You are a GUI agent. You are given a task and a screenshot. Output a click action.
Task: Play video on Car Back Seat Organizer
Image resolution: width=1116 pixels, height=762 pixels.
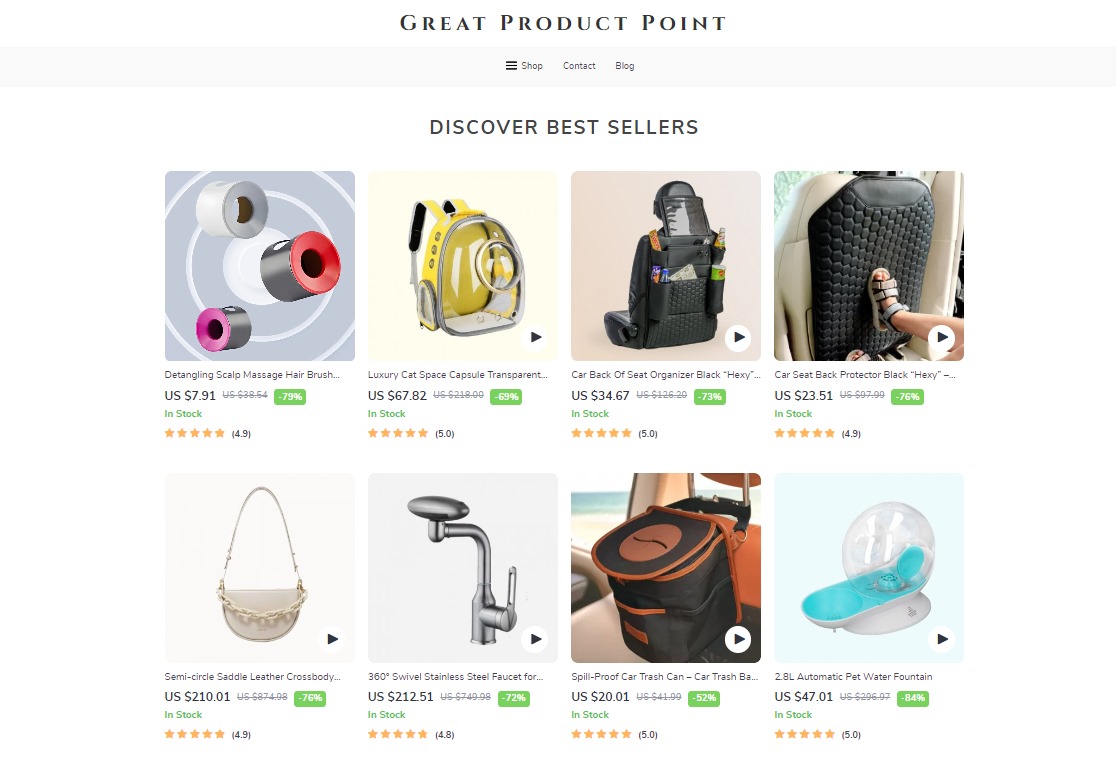click(738, 337)
